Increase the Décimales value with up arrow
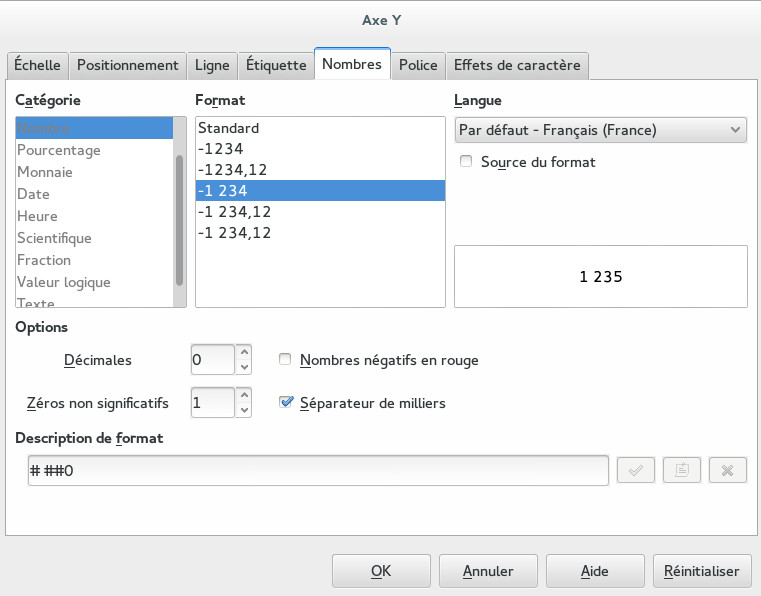 pyautogui.click(x=244, y=352)
